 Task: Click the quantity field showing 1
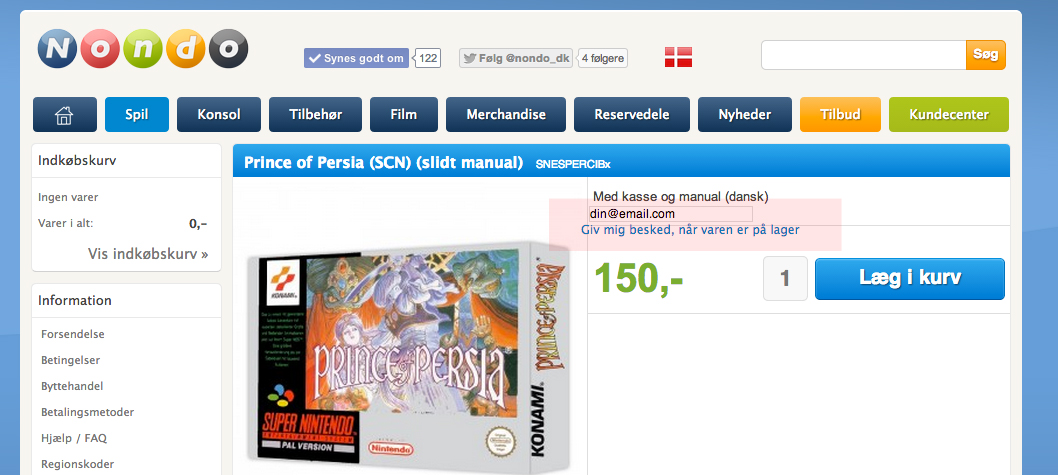785,279
